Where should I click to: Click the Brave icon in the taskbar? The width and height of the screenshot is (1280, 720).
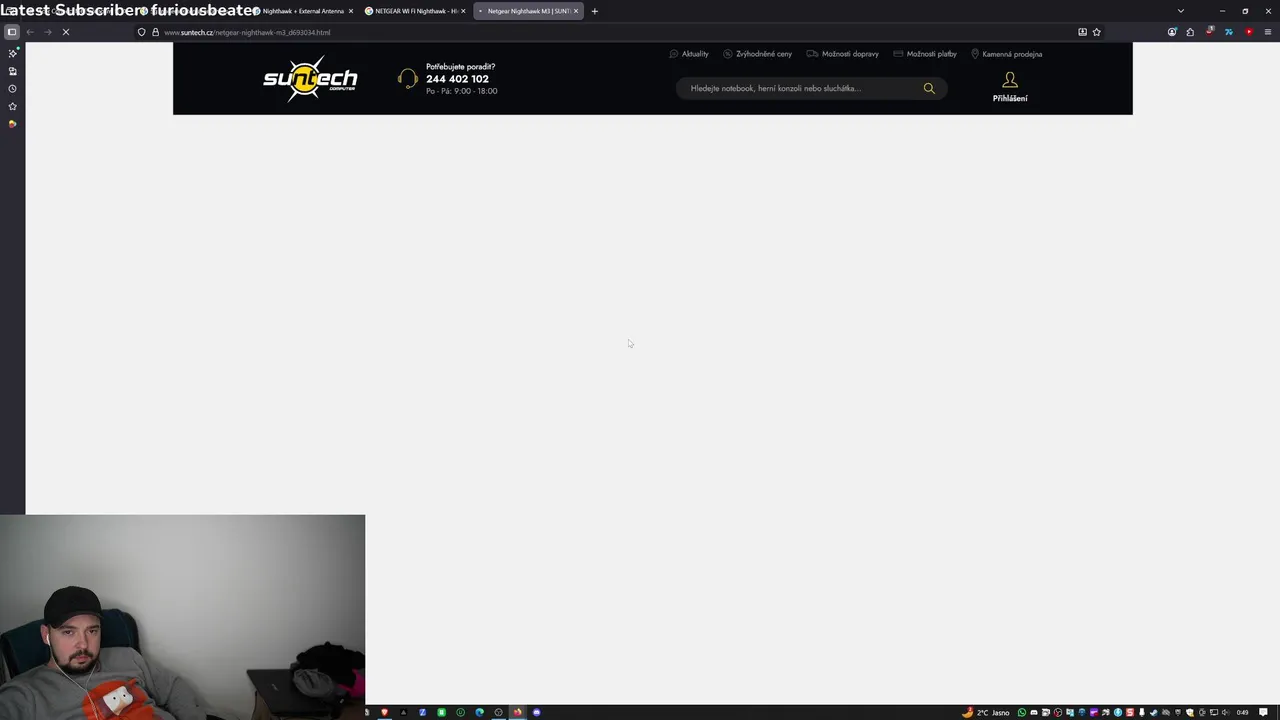pos(384,712)
